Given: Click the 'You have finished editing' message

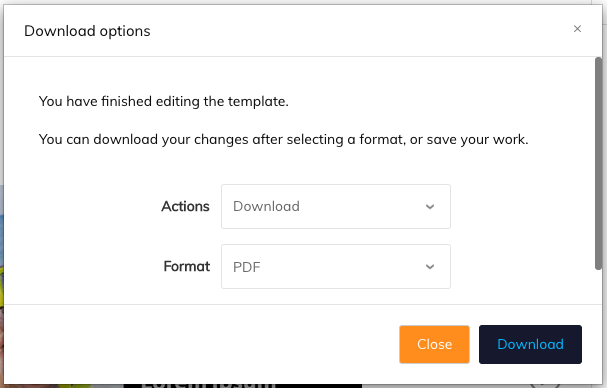Looking at the screenshot, I should tap(164, 101).
